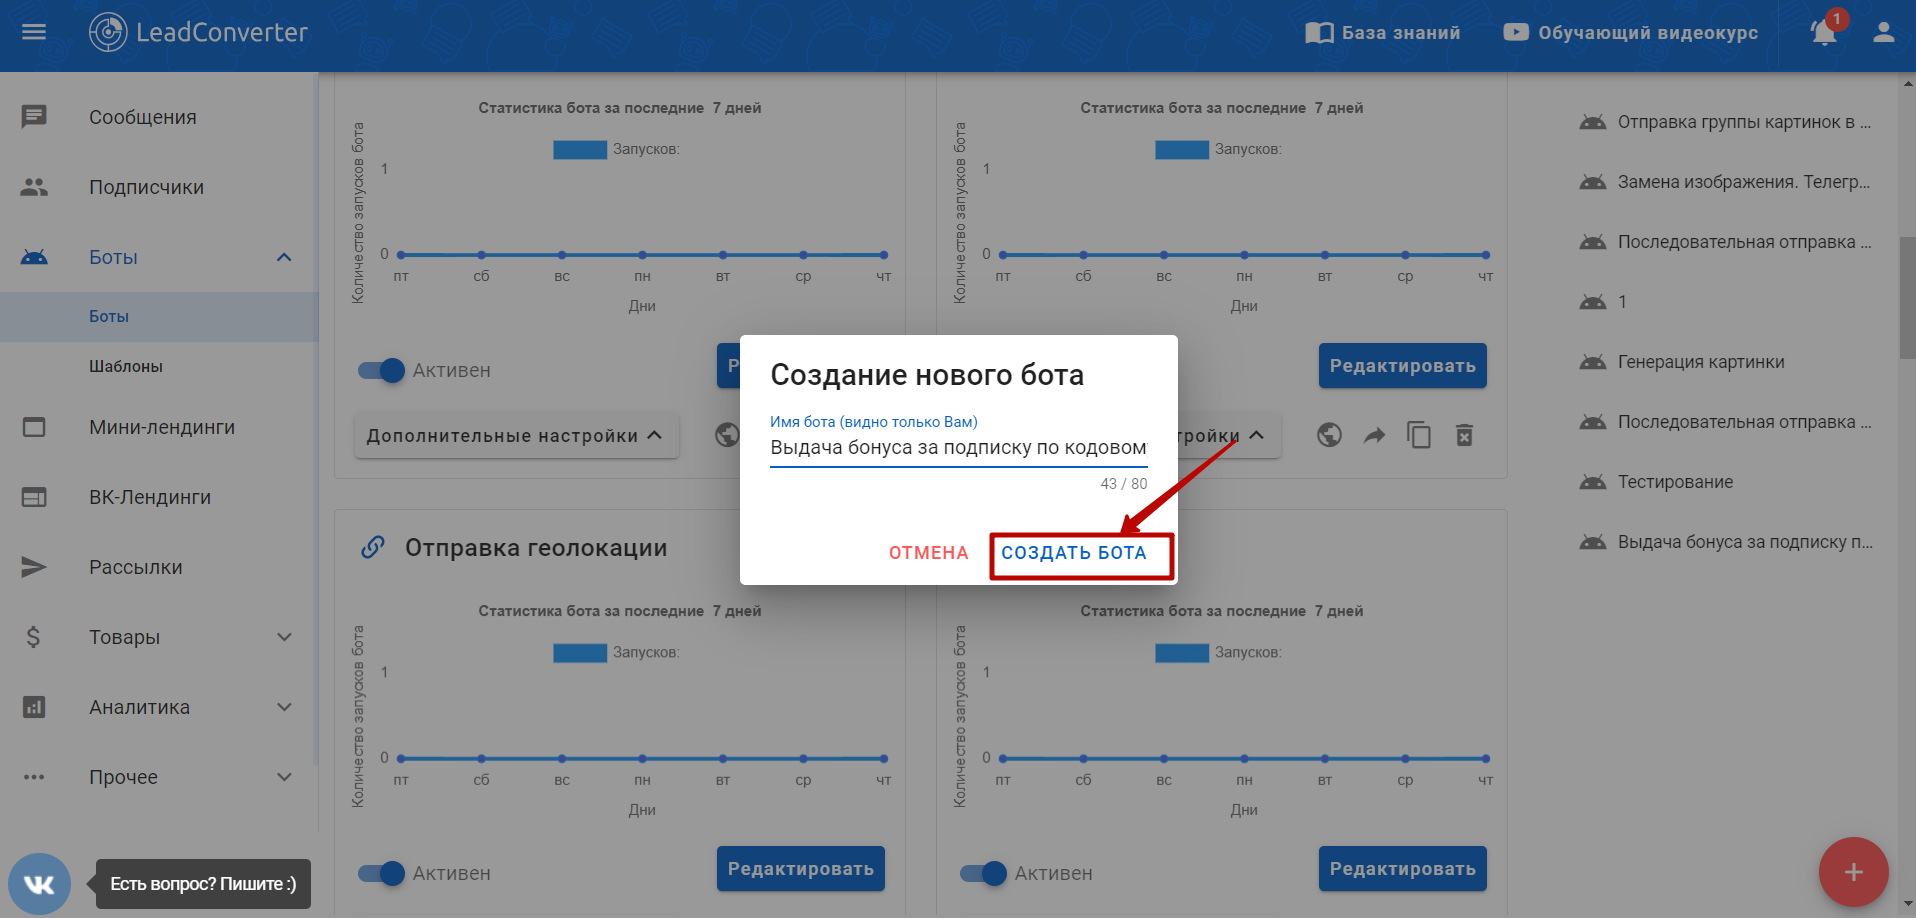Toggle the bottom-left bot Активен switch
The width and height of the screenshot is (1916, 918).
point(381,873)
